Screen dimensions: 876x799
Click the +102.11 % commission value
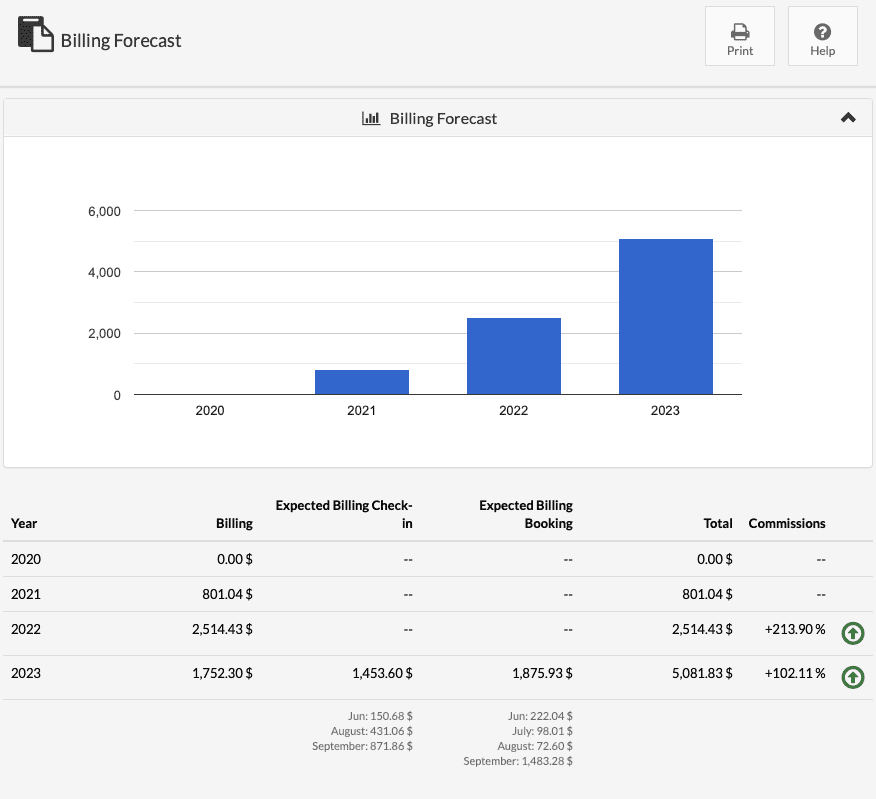(x=795, y=673)
